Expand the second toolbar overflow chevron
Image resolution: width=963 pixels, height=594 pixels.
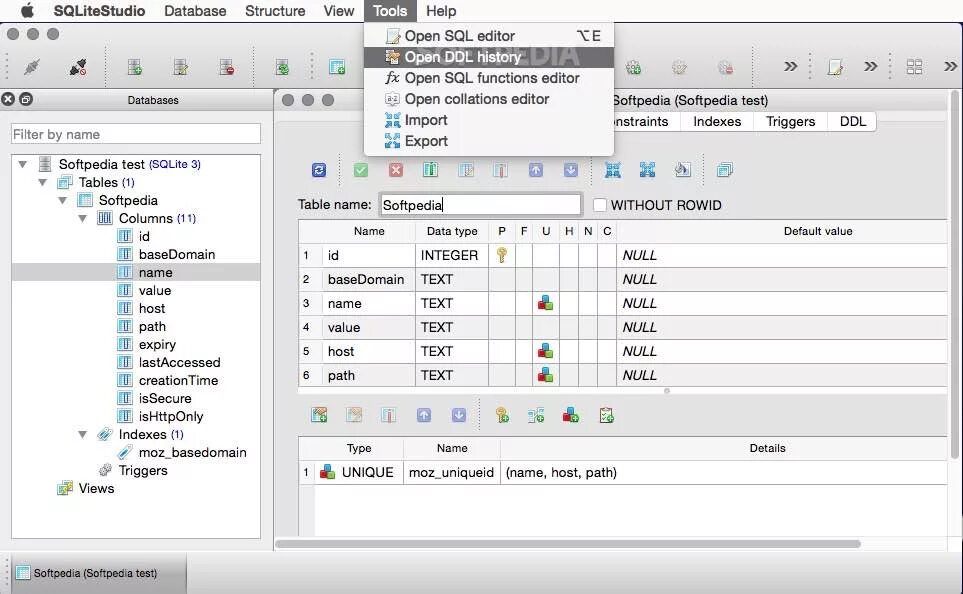[x=870, y=66]
